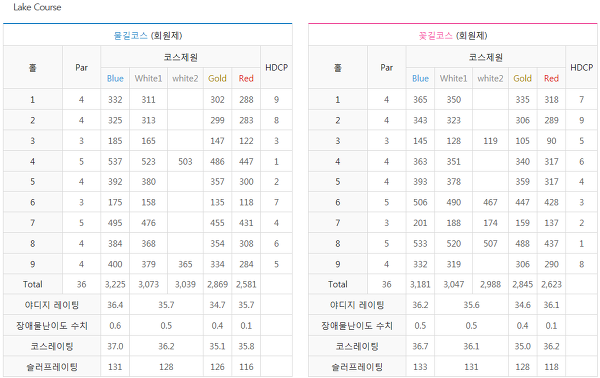Click the "455" Gold distance for hole 7
Viewport: 600px width, 378px height.
[217, 223]
